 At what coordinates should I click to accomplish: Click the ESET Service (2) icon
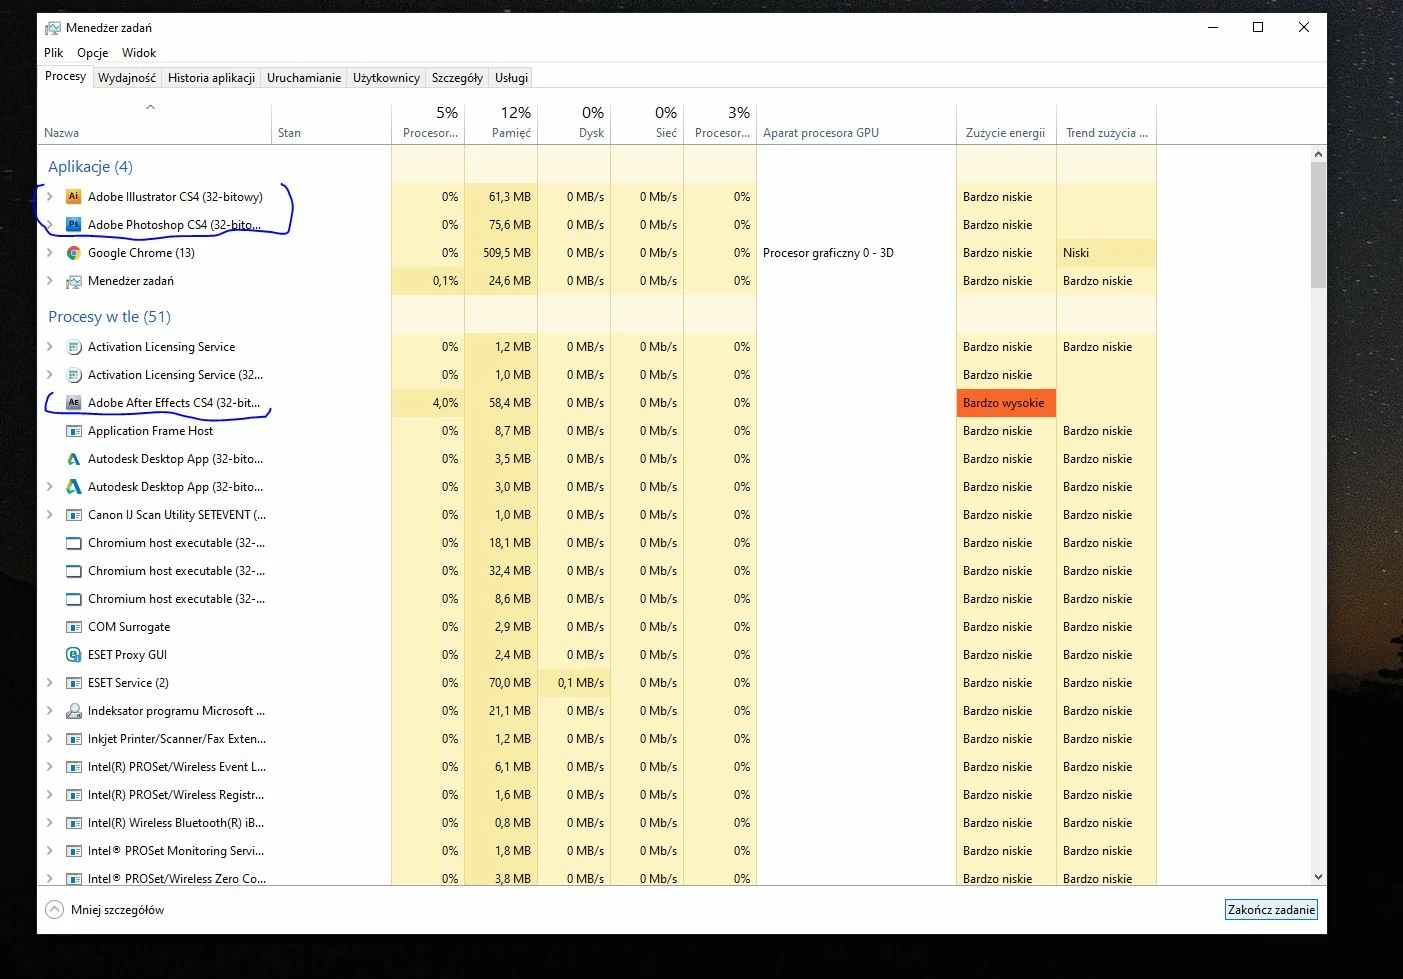73,683
